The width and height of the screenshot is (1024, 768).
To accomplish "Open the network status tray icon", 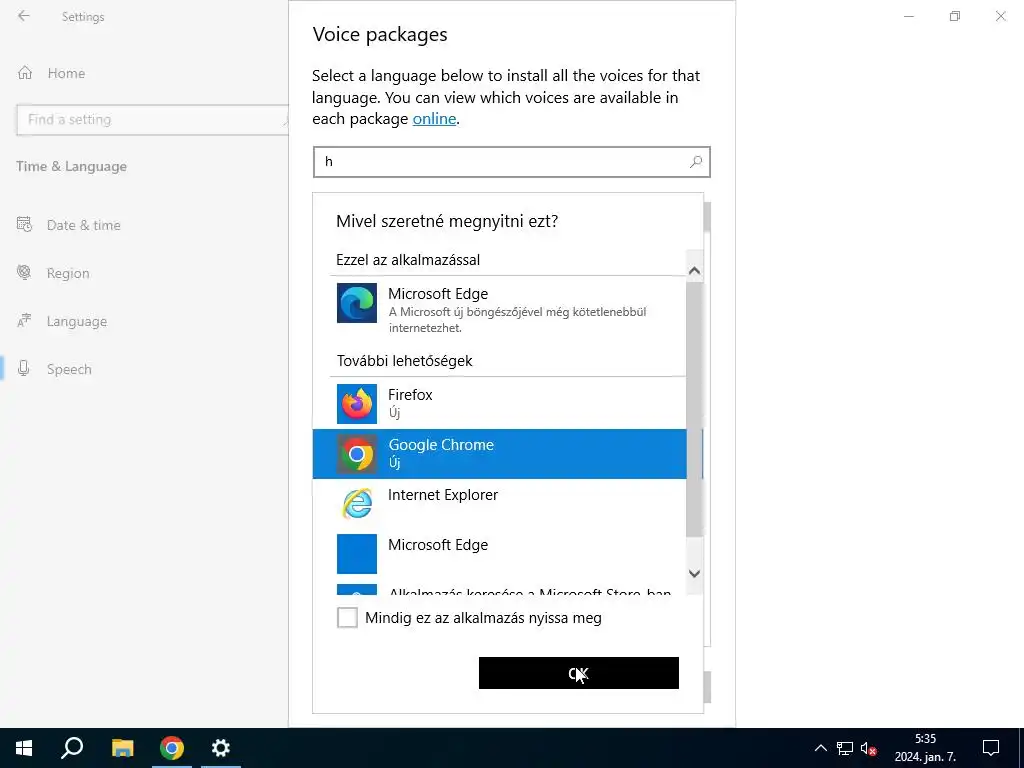I will pos(845,748).
